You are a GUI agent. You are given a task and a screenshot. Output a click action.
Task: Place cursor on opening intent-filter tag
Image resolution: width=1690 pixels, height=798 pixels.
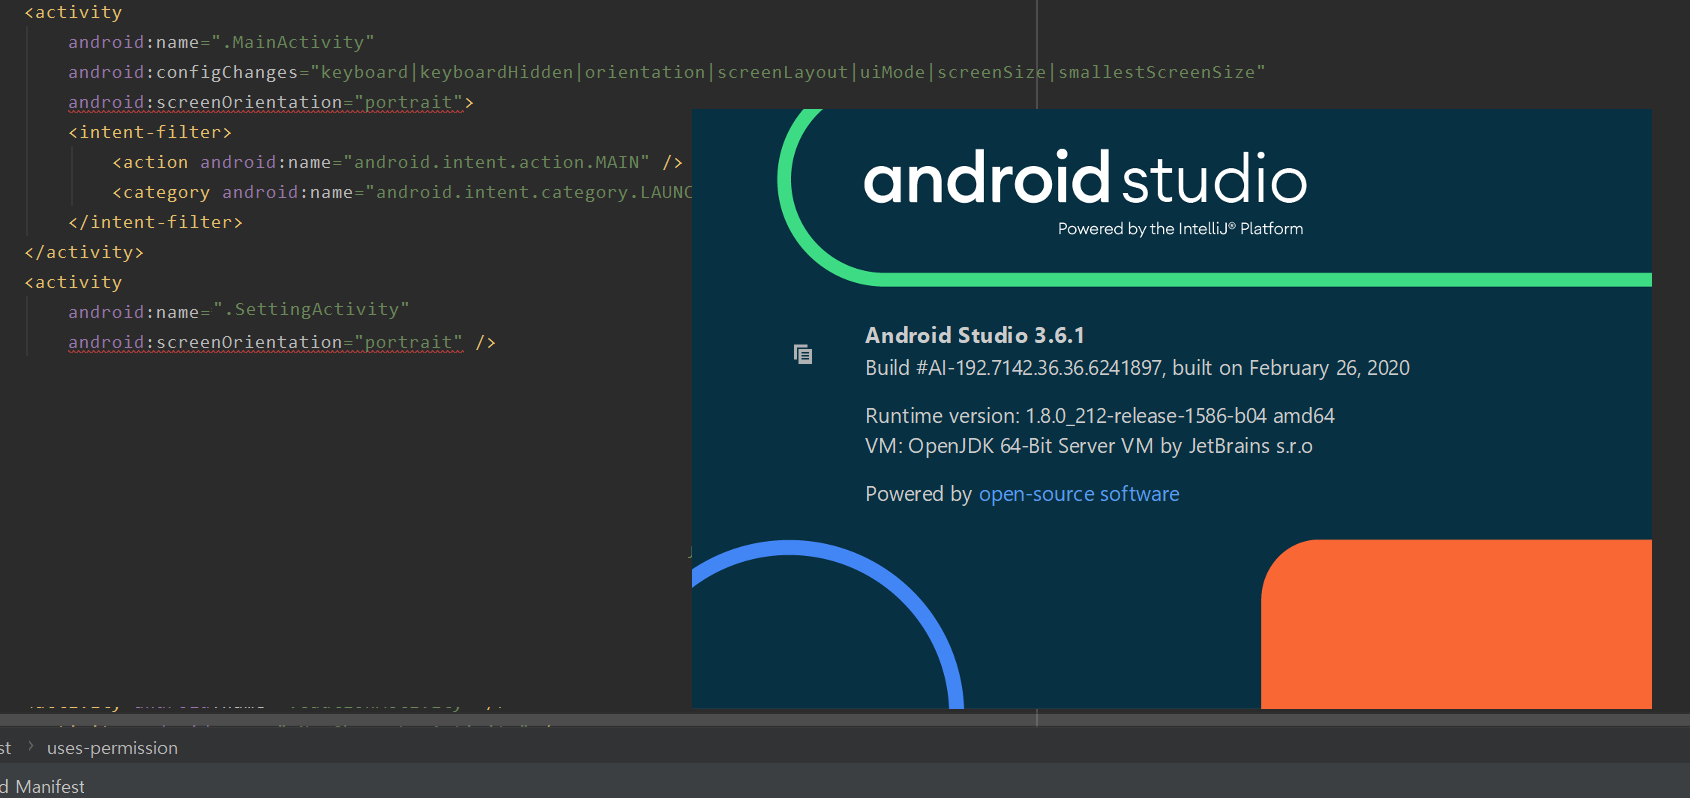[150, 132]
